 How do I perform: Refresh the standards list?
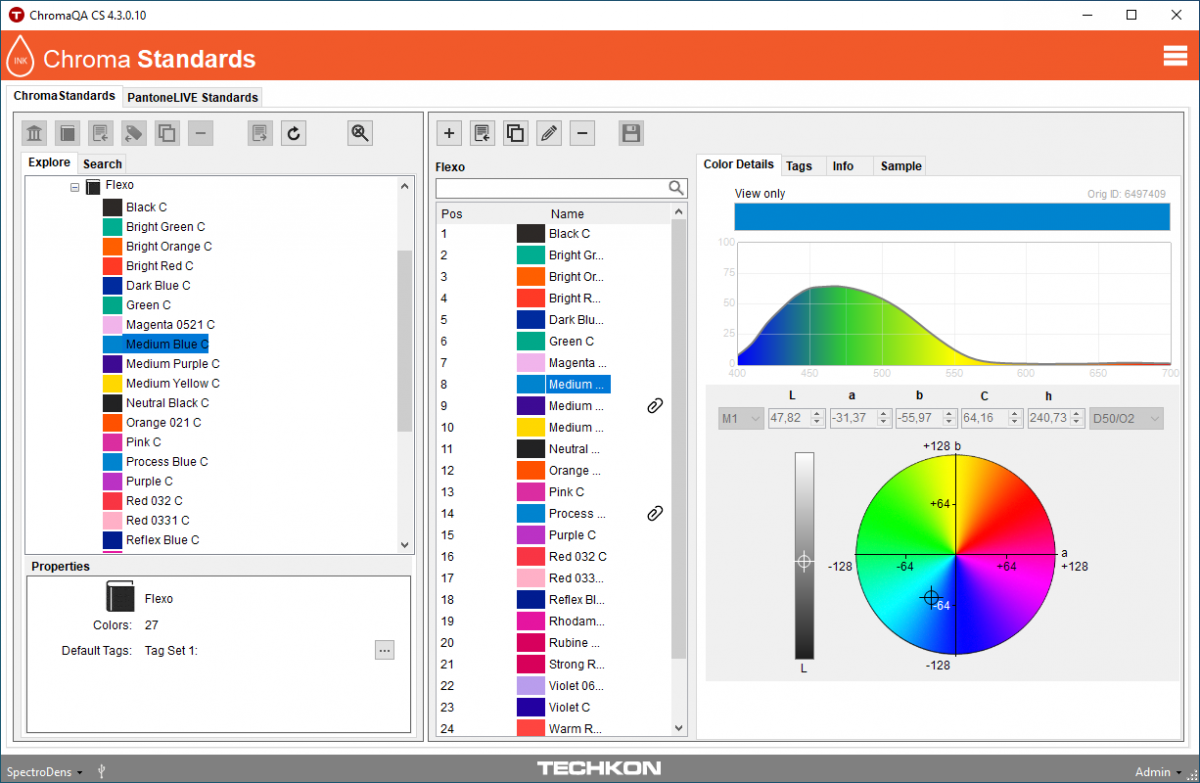[293, 132]
